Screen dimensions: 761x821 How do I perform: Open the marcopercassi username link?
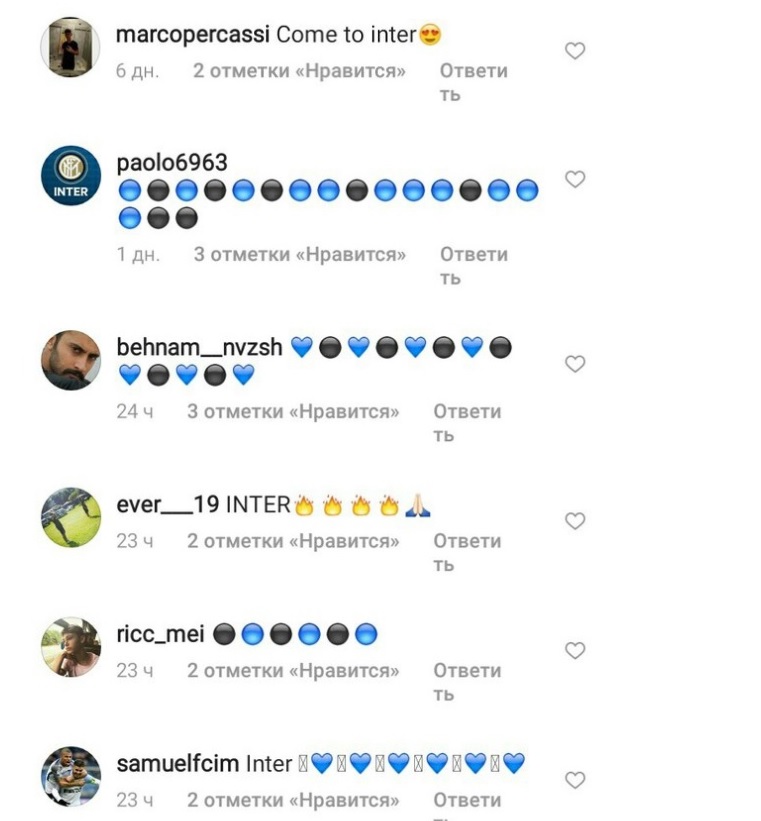(x=192, y=35)
